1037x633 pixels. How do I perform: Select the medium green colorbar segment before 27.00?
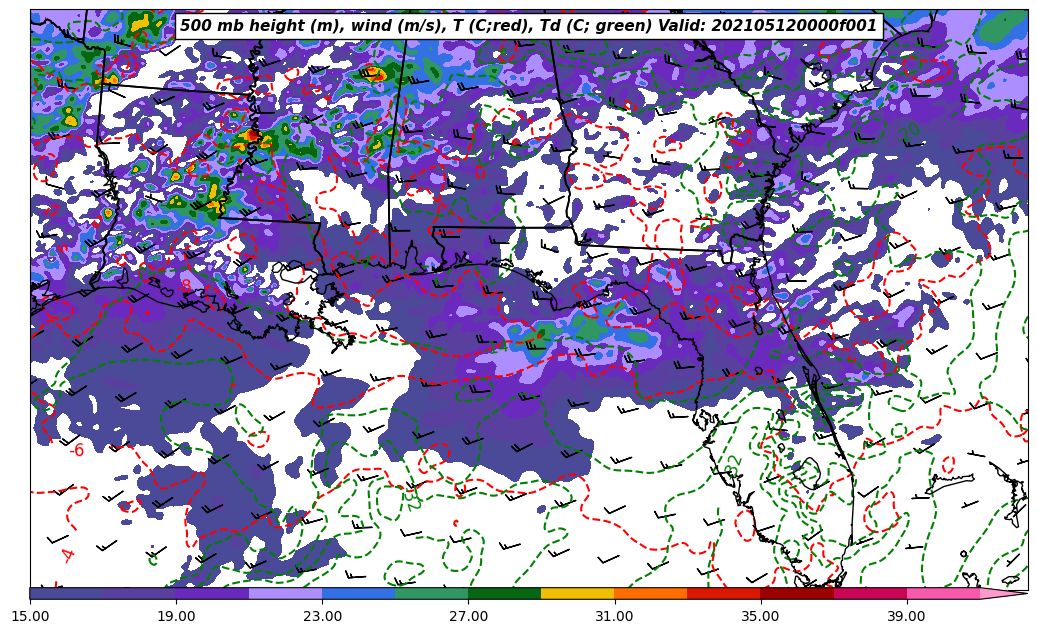431,594
